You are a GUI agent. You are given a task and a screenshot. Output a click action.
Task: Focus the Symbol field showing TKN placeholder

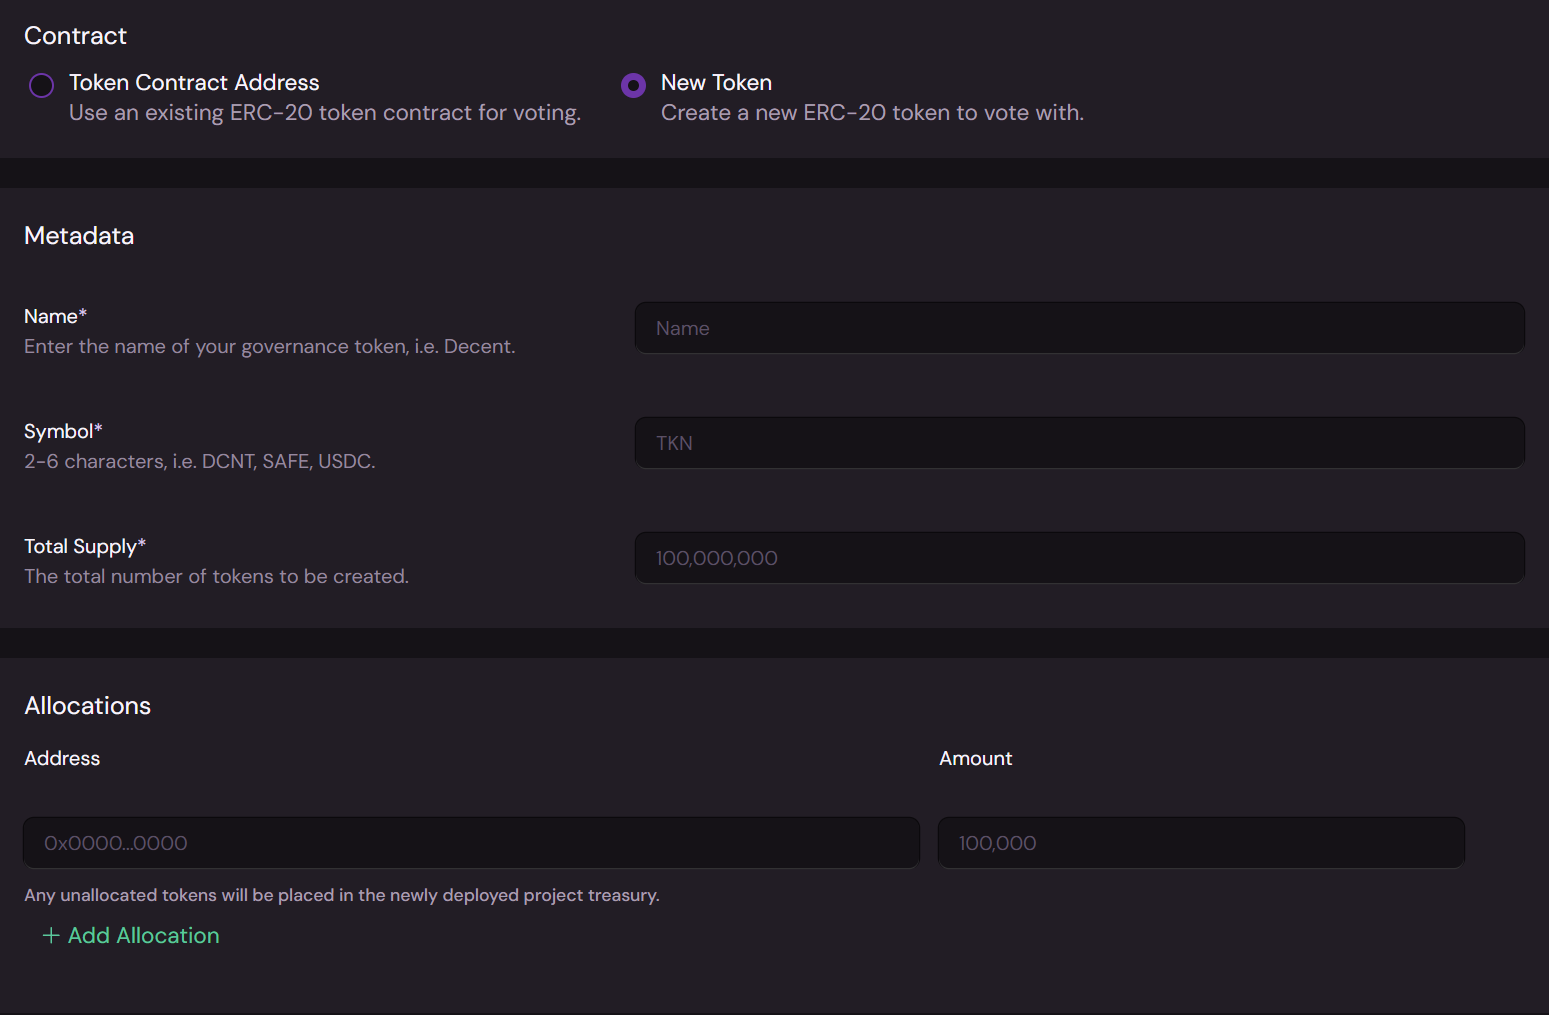pyautogui.click(x=1079, y=443)
